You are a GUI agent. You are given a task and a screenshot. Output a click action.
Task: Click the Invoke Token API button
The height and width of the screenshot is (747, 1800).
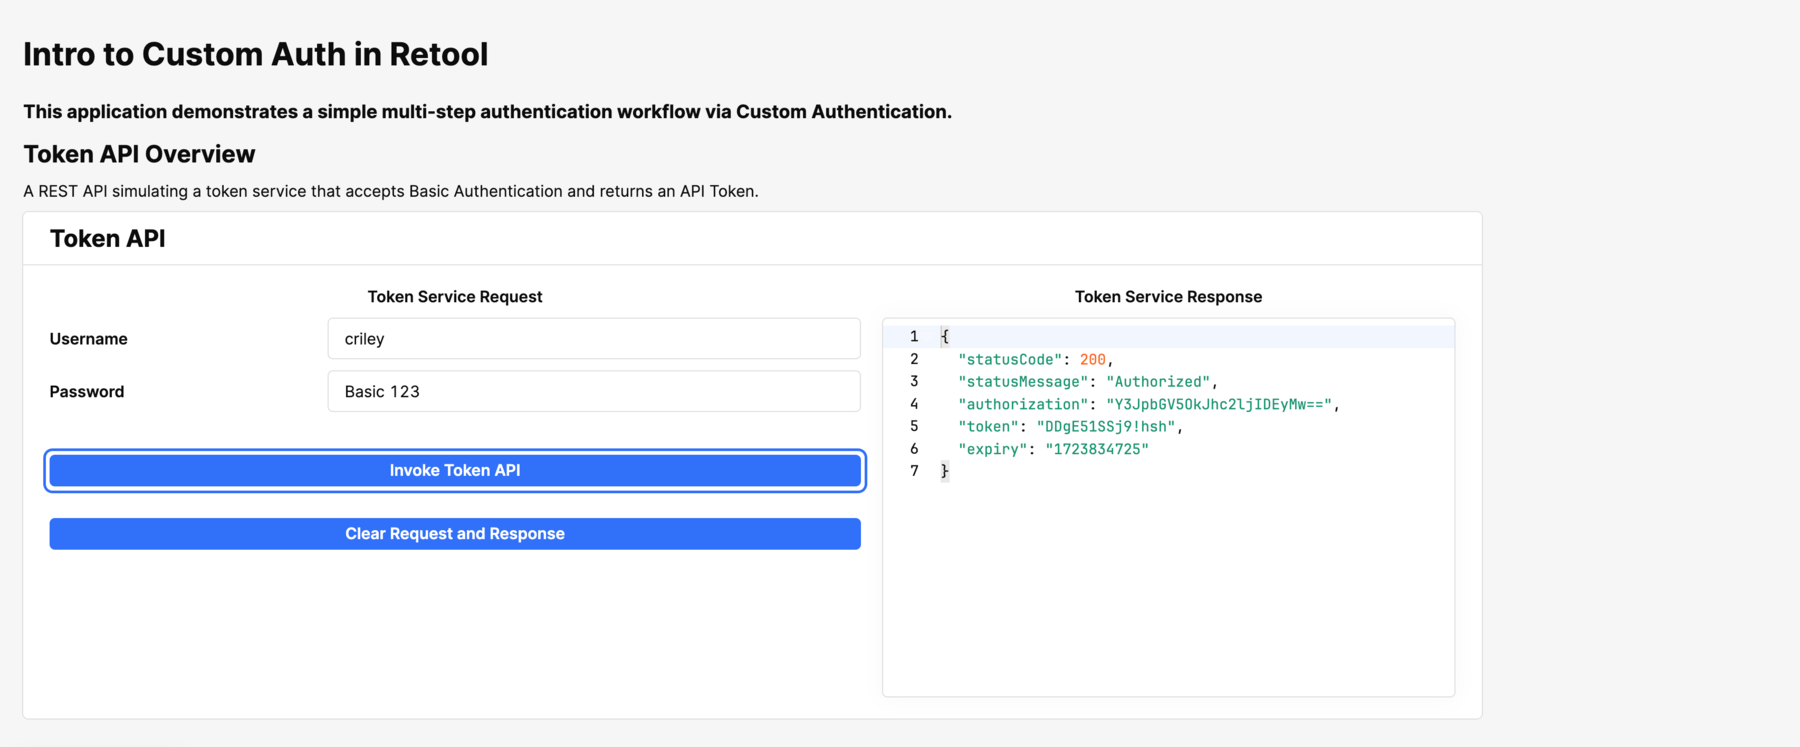click(455, 470)
